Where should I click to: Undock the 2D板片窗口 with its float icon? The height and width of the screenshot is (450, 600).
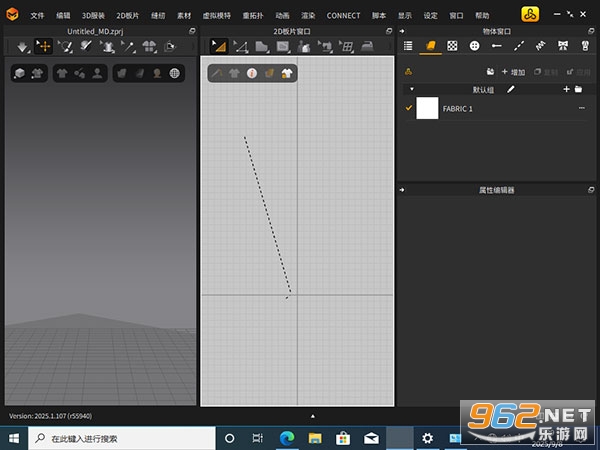(x=389, y=31)
